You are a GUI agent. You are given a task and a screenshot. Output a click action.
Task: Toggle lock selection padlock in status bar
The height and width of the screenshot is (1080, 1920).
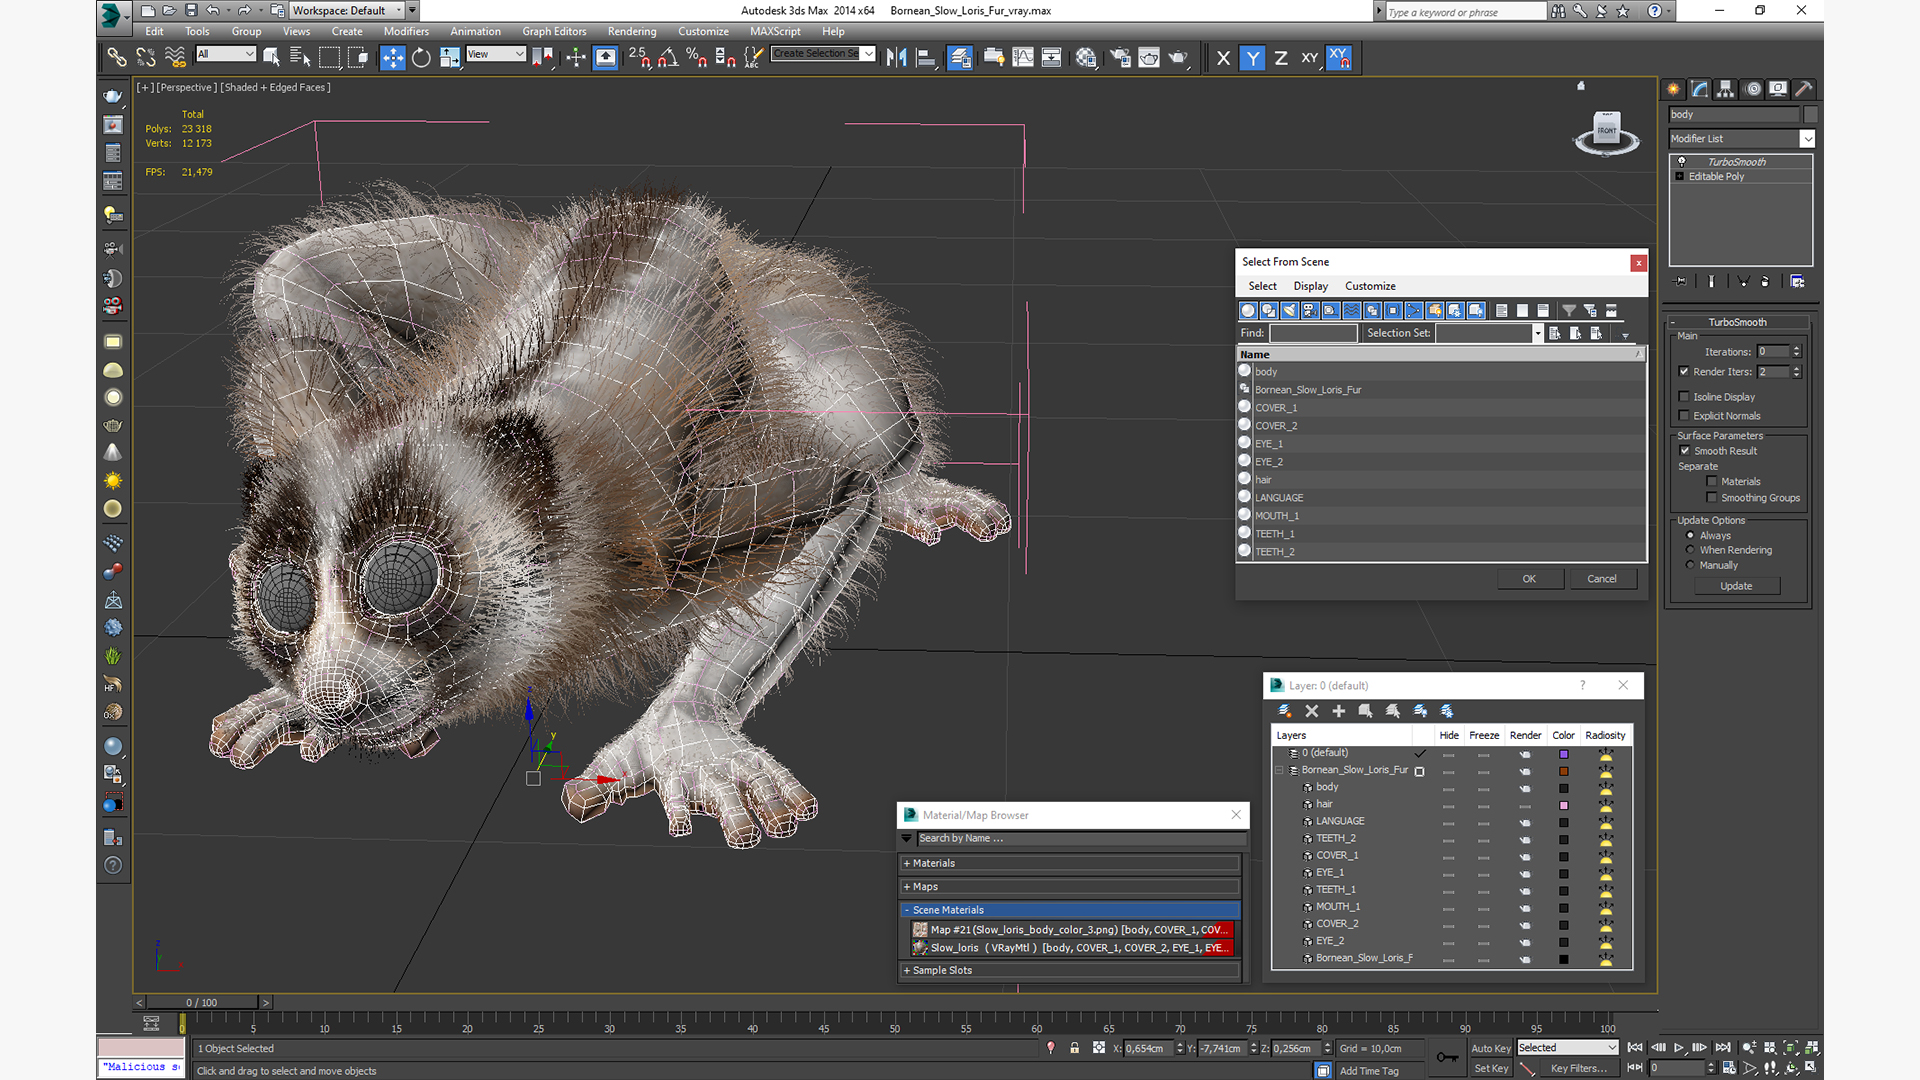coord(1075,1048)
